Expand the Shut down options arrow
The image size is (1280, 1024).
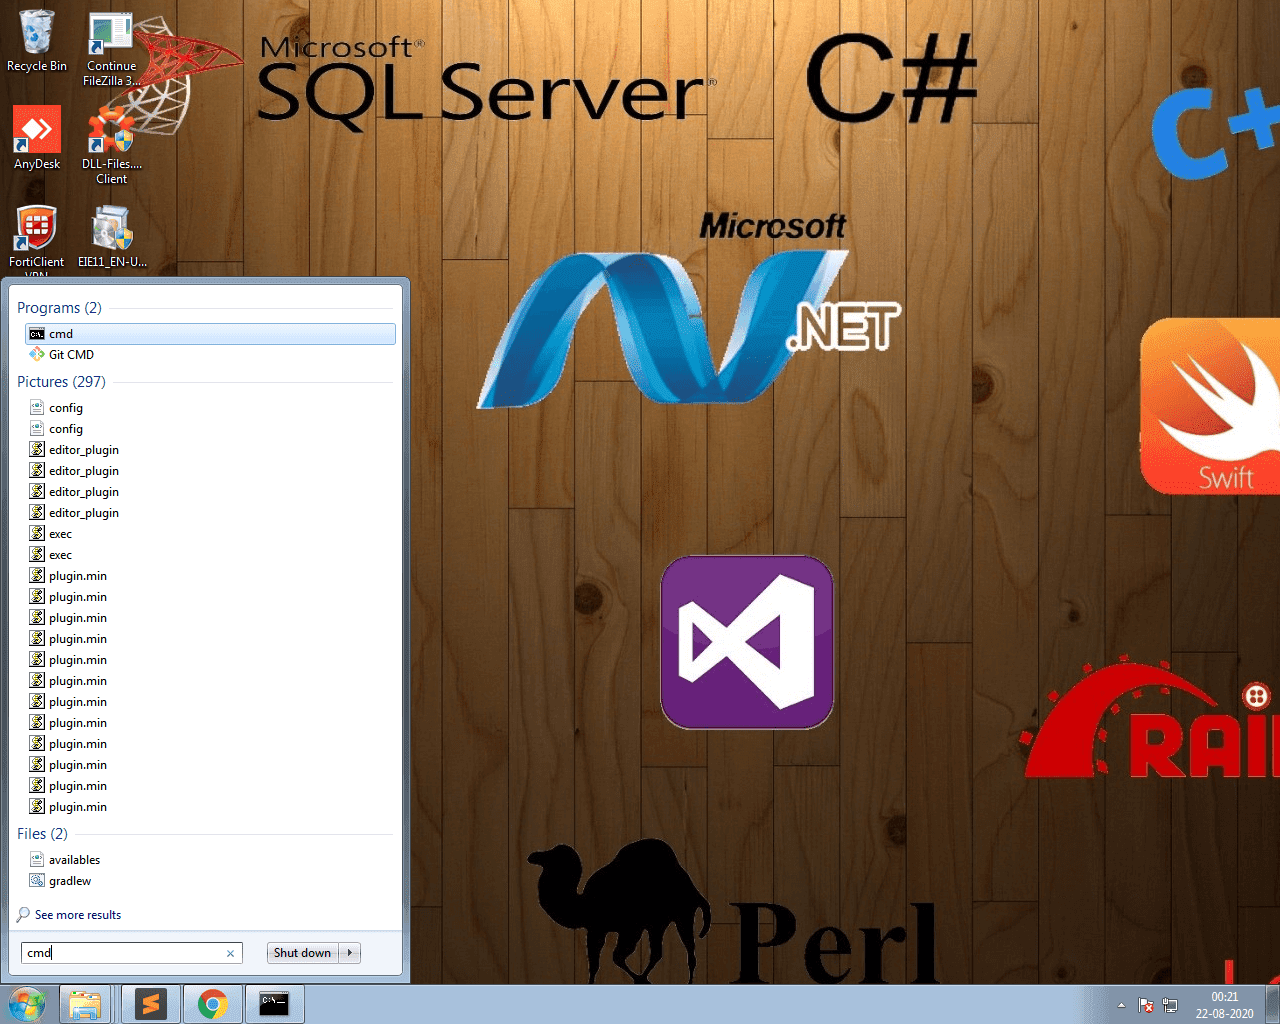[x=350, y=953]
